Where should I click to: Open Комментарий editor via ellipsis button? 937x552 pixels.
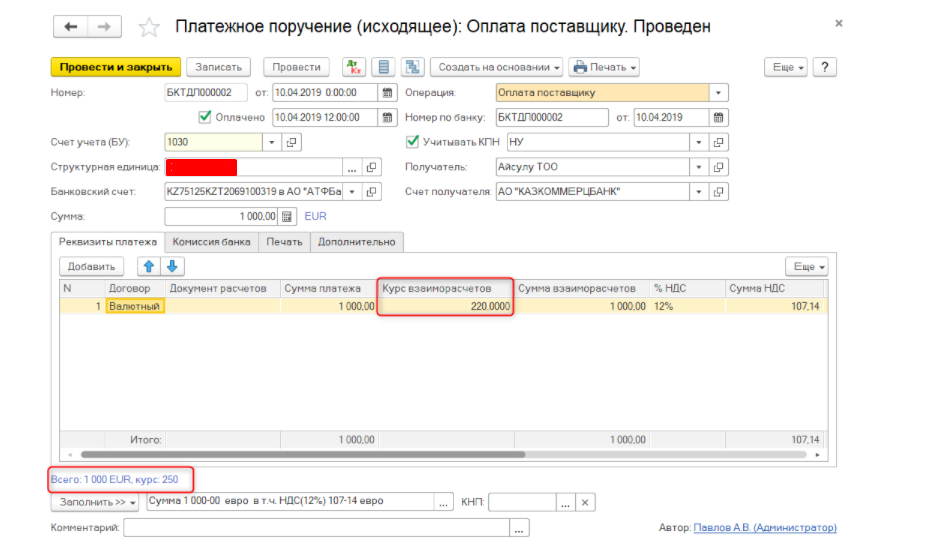point(519,528)
